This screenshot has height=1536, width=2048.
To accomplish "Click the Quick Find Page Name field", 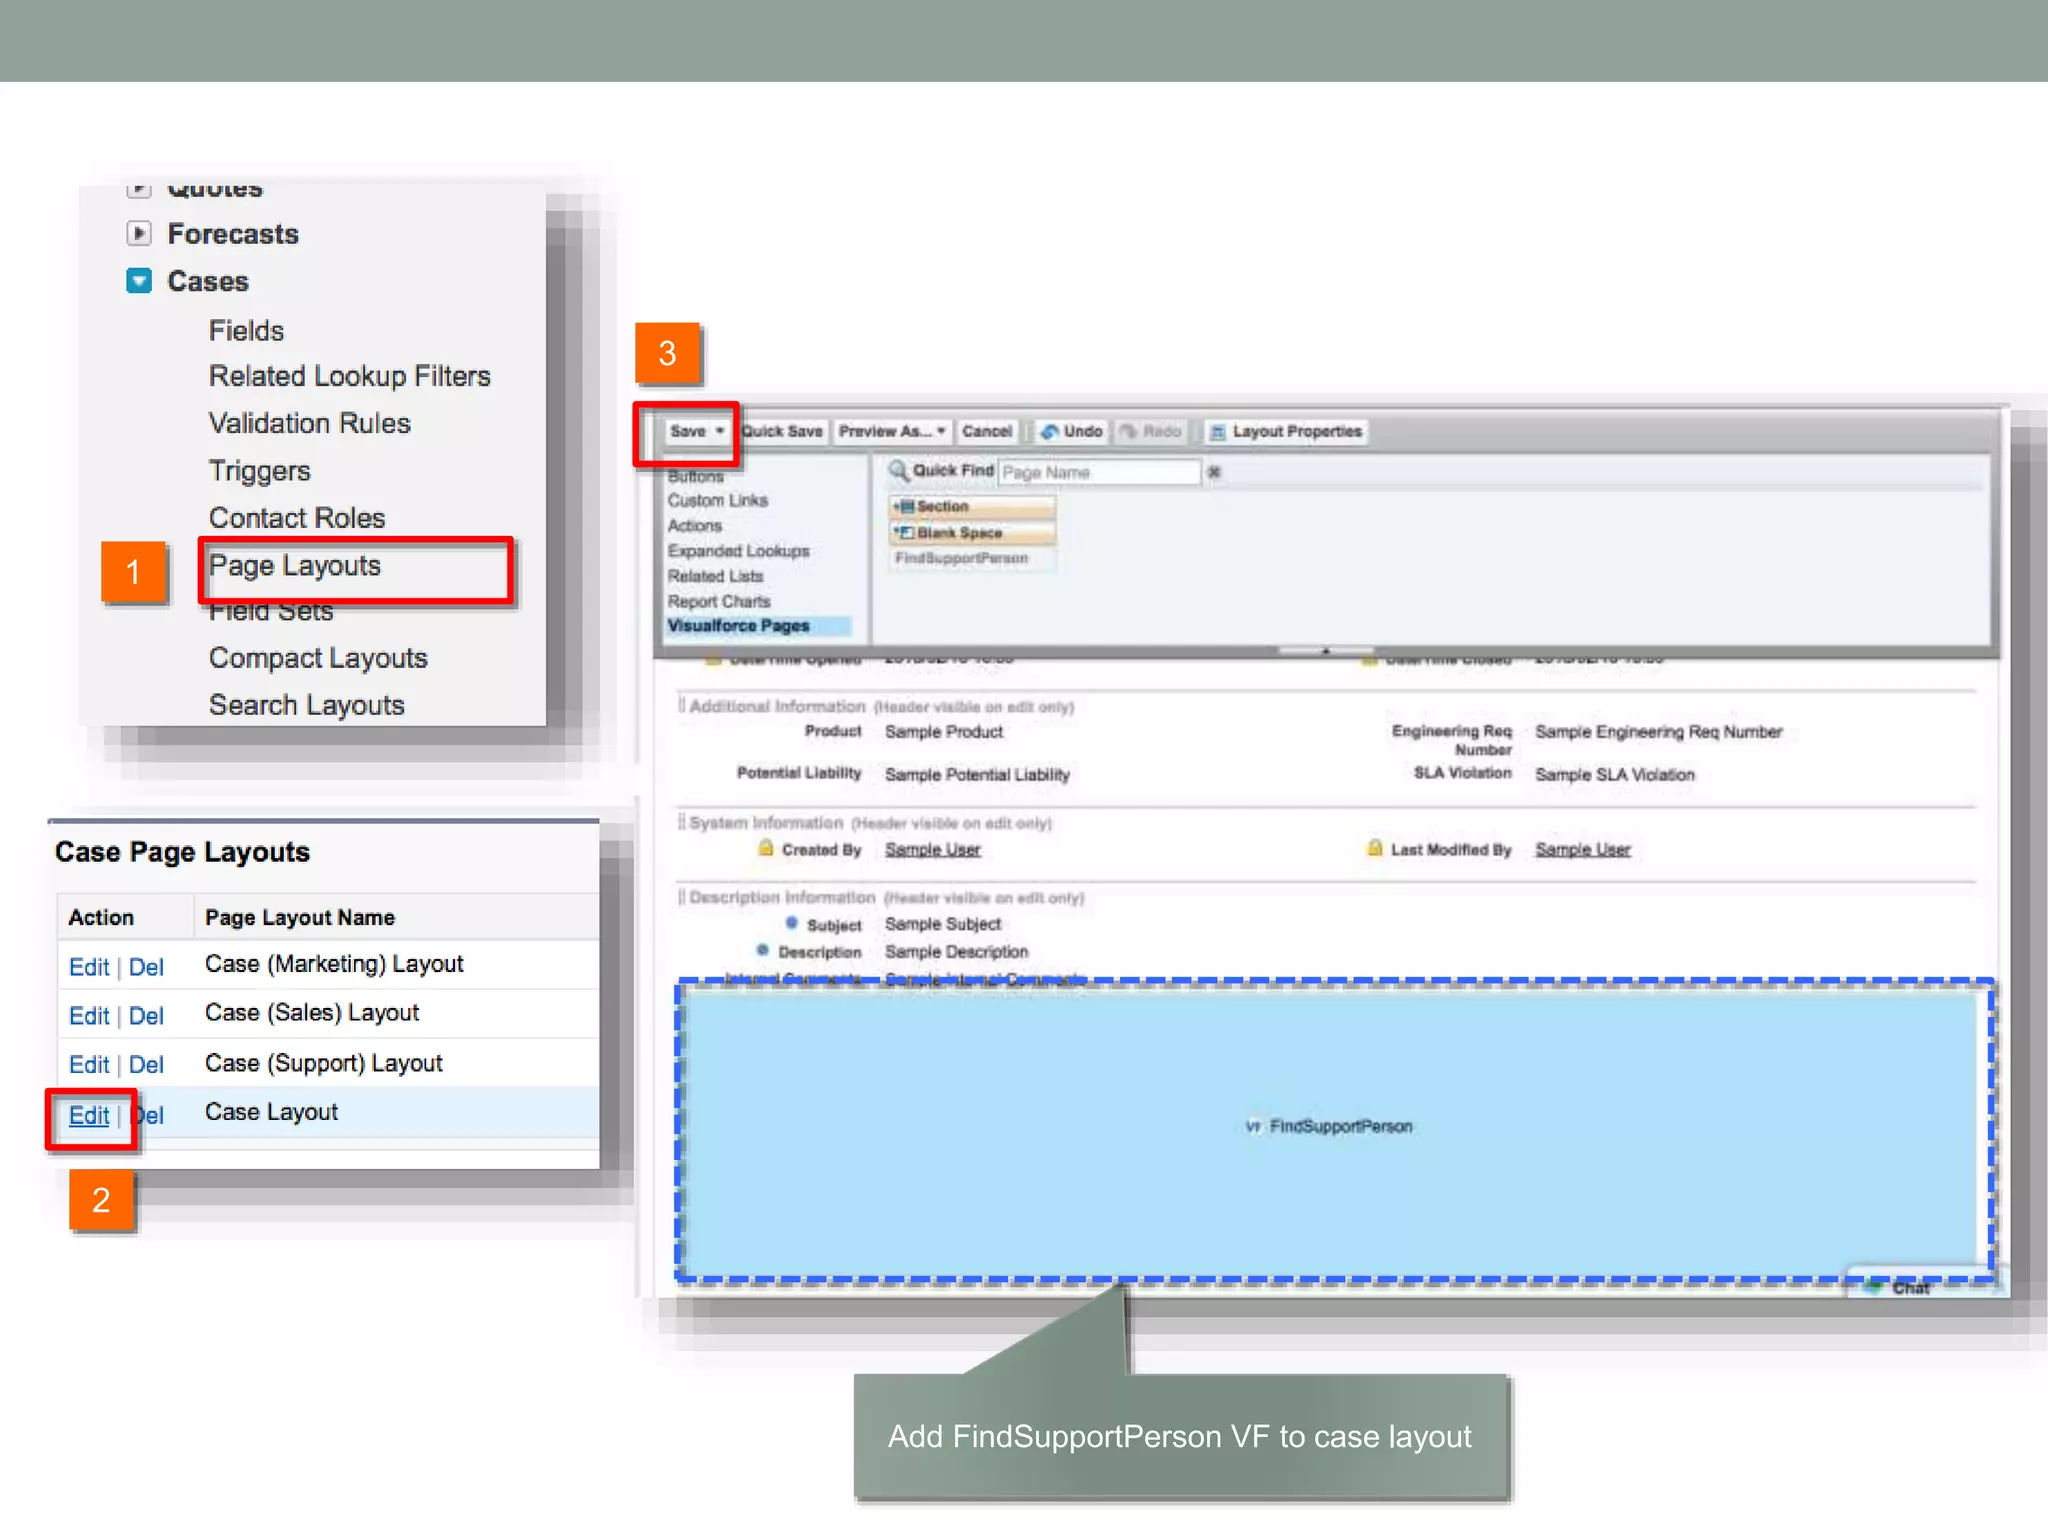I will click(x=1099, y=472).
